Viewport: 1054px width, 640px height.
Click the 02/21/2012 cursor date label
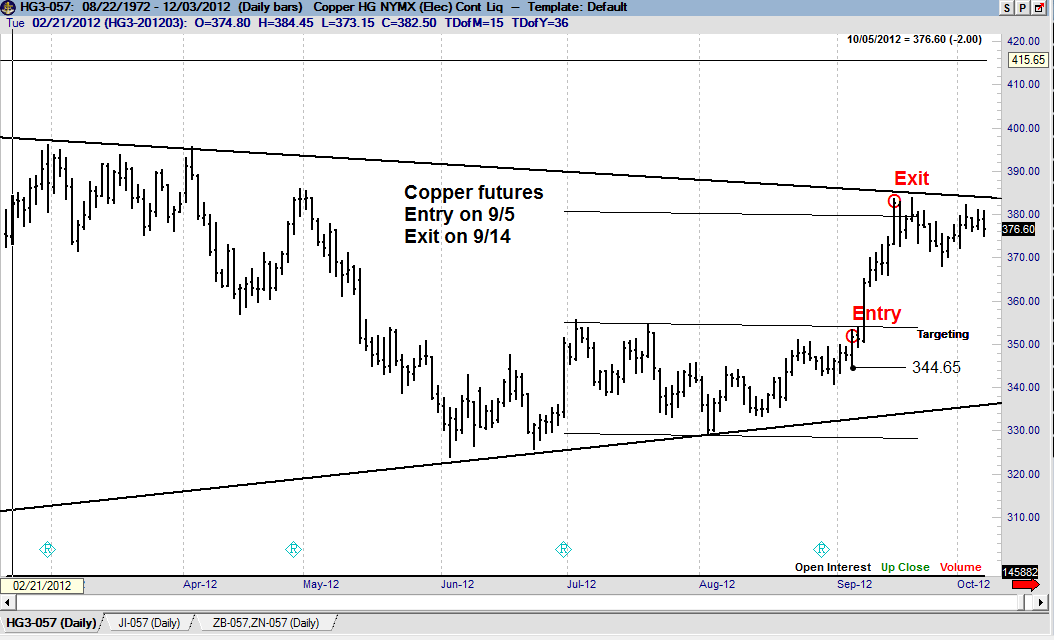point(42,585)
